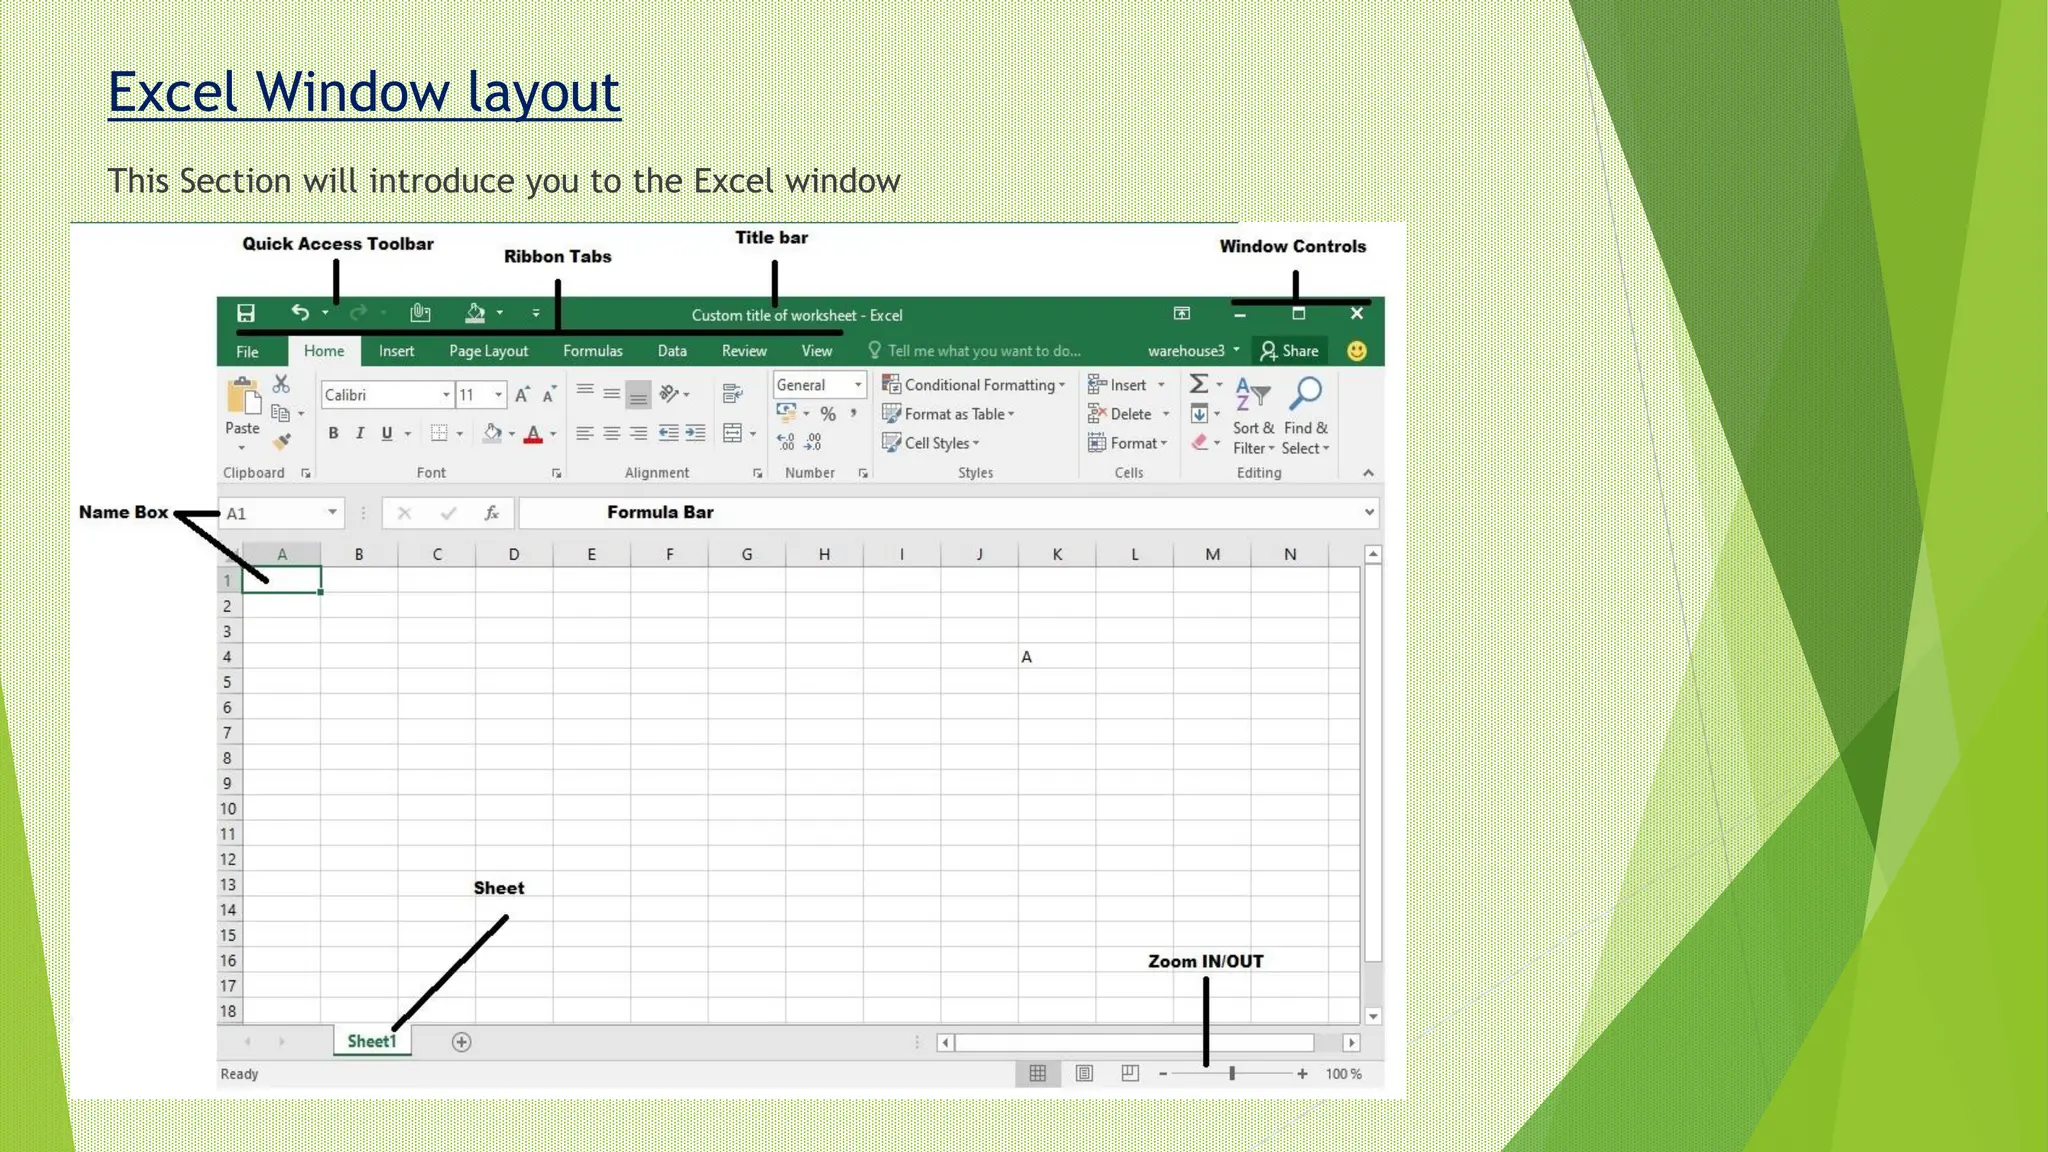Switch to the Review tab
This screenshot has width=2048, height=1152.
pos(744,351)
